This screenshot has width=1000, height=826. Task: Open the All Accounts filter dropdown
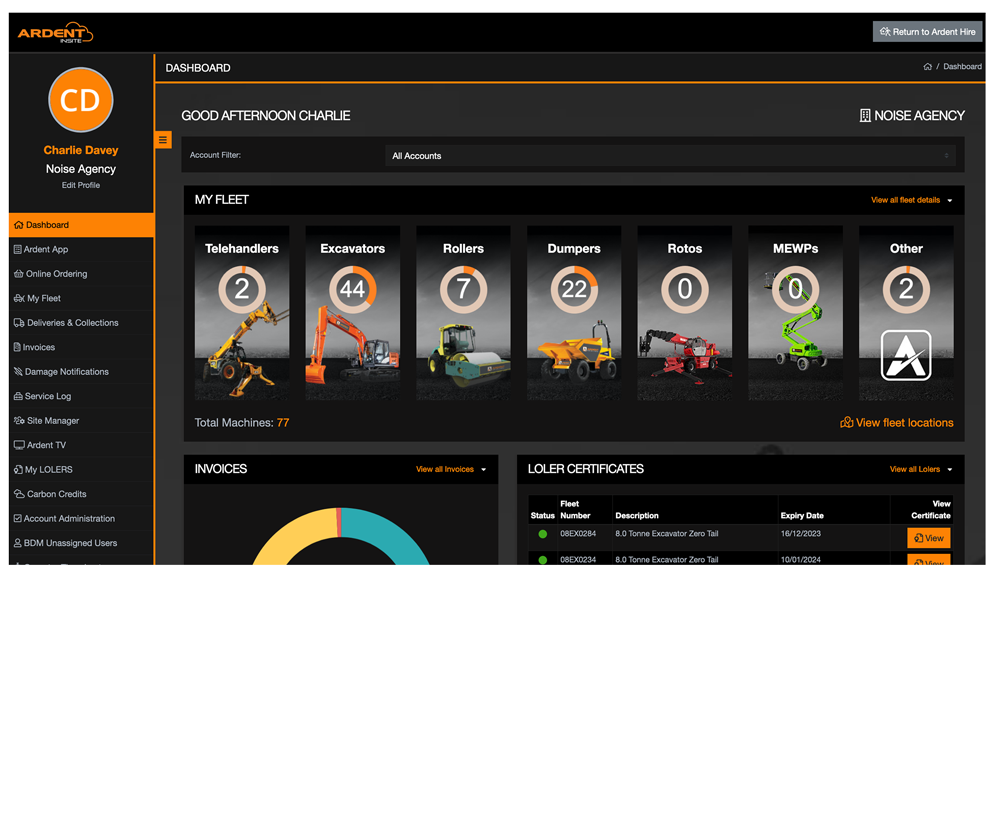click(670, 156)
